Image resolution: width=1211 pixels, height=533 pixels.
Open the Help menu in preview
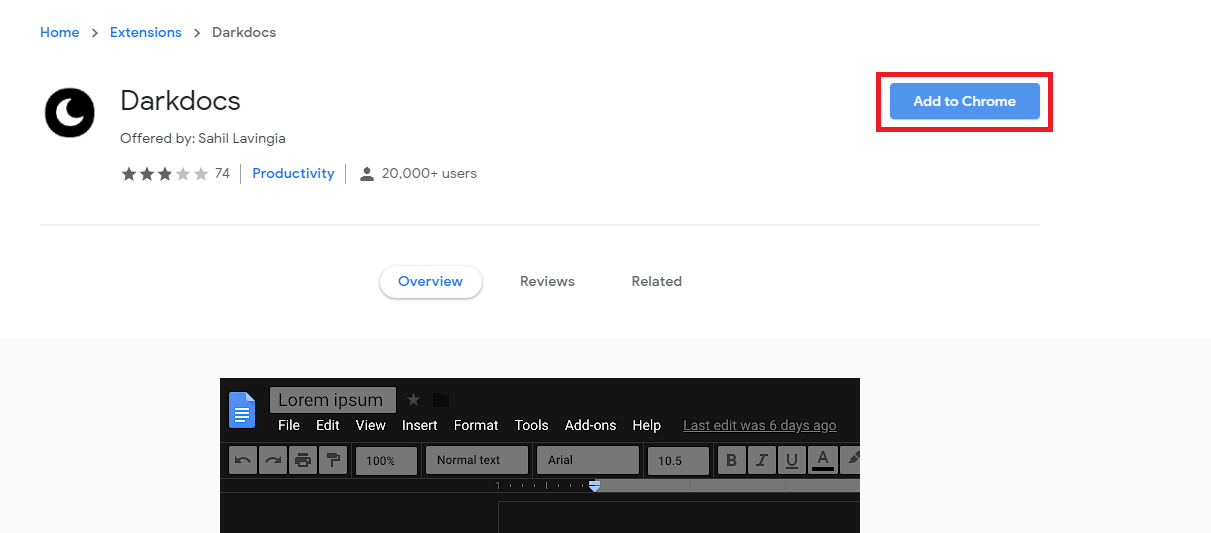[x=647, y=425]
